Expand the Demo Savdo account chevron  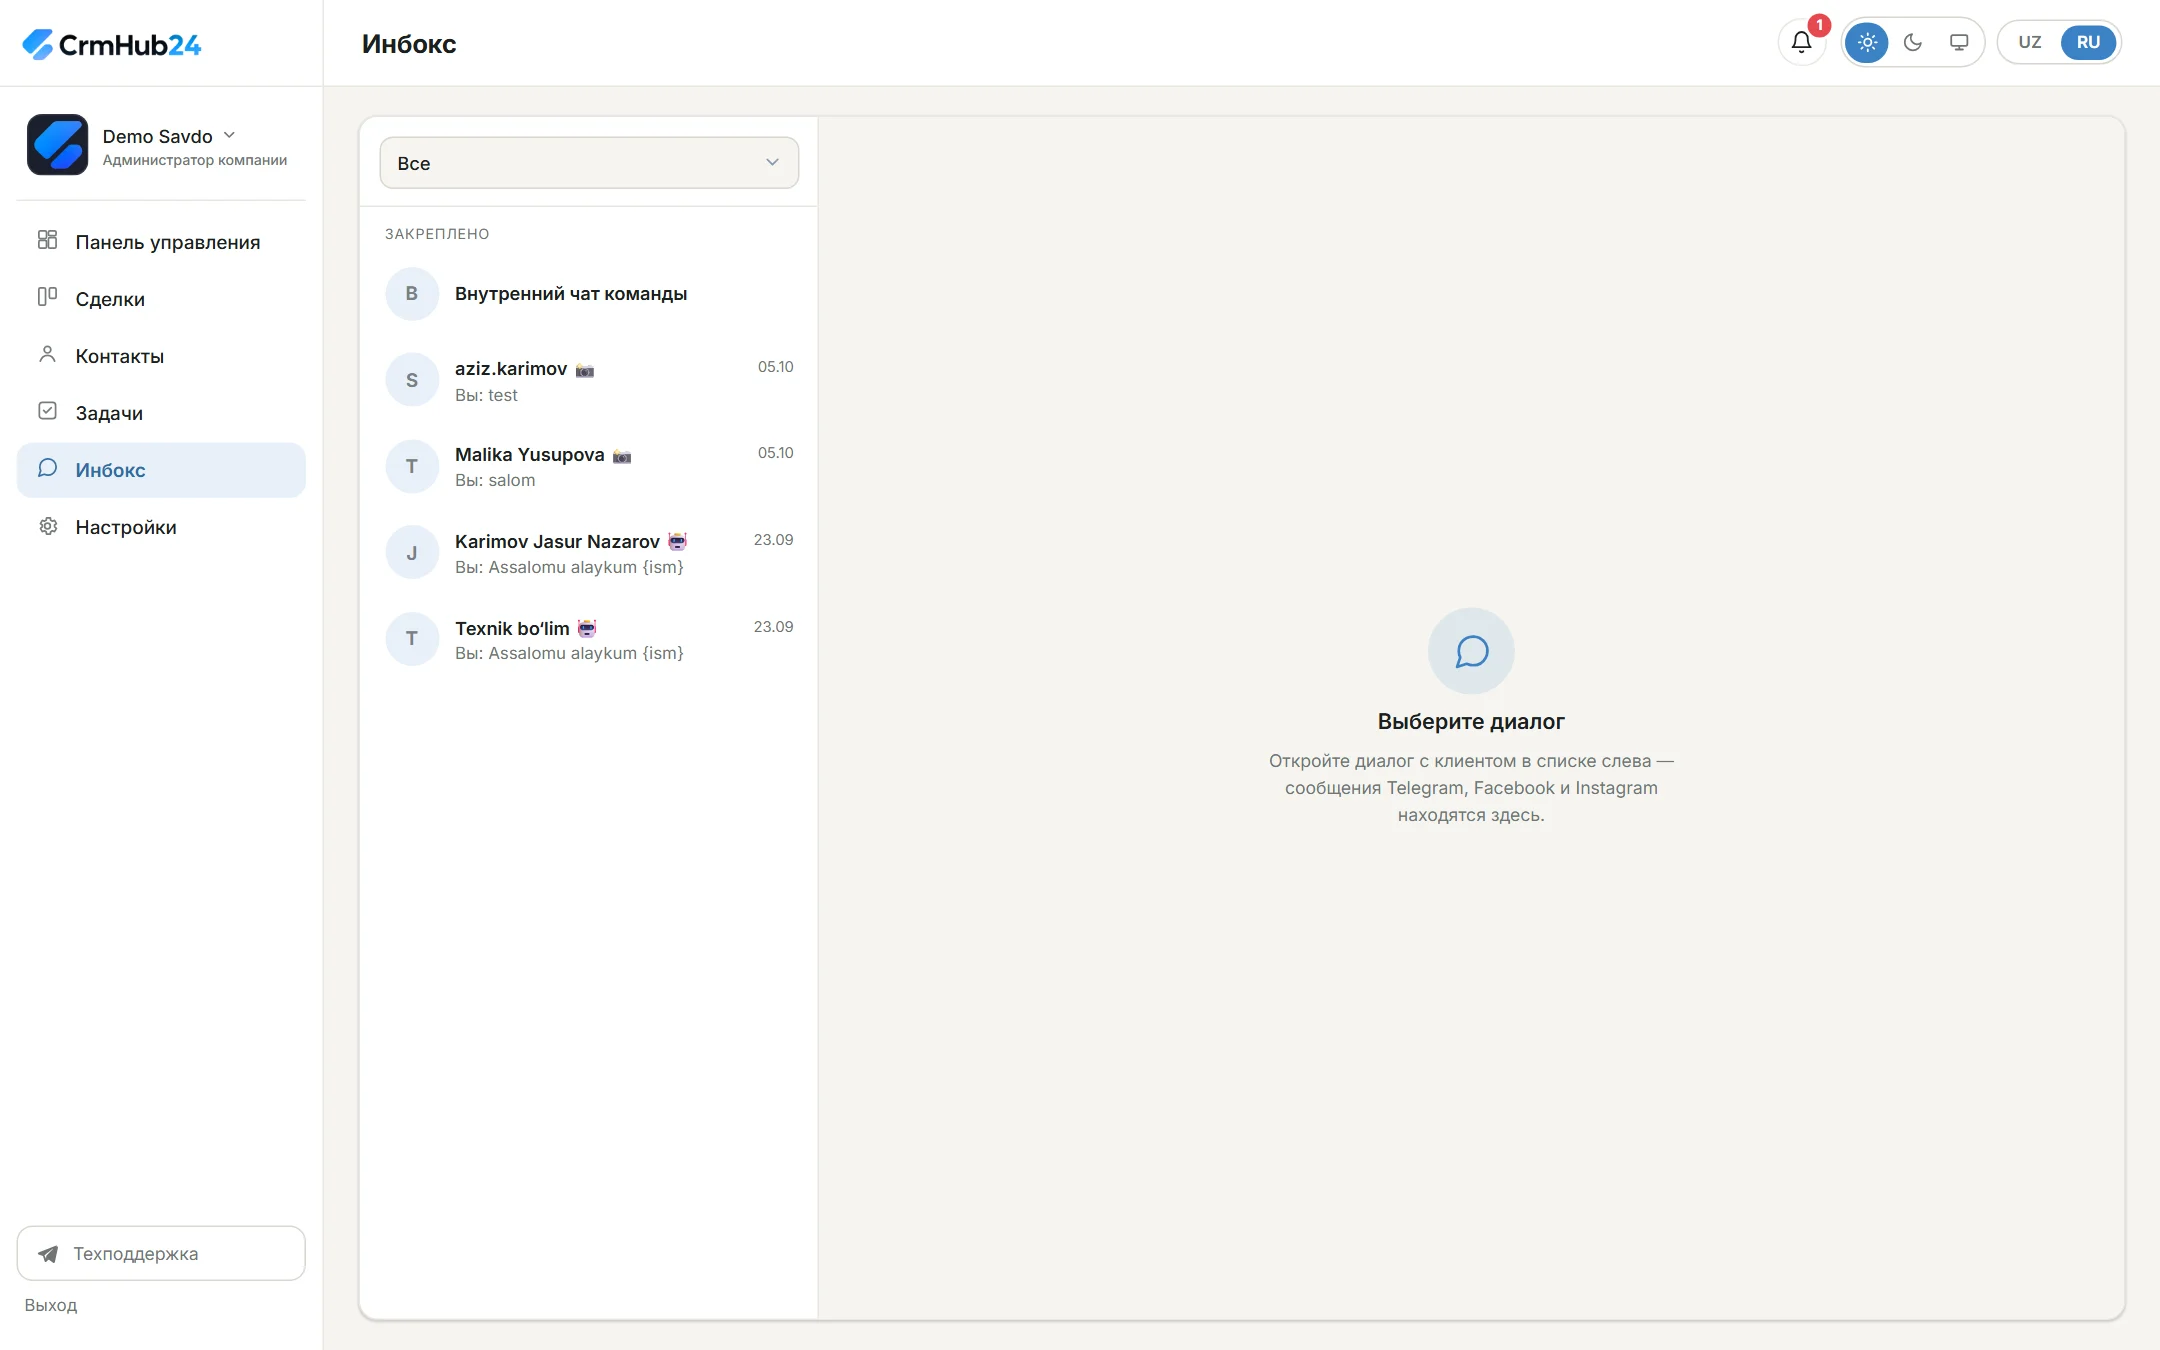click(230, 135)
